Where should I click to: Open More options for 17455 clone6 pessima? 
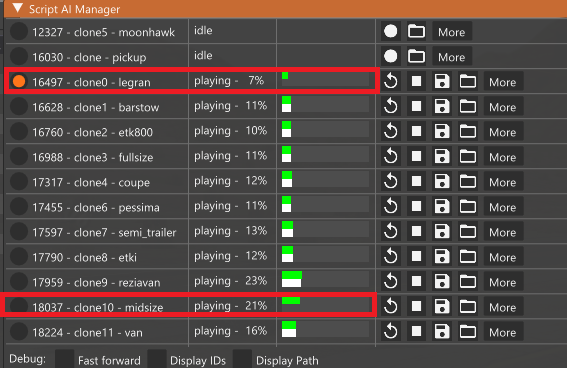click(x=503, y=207)
